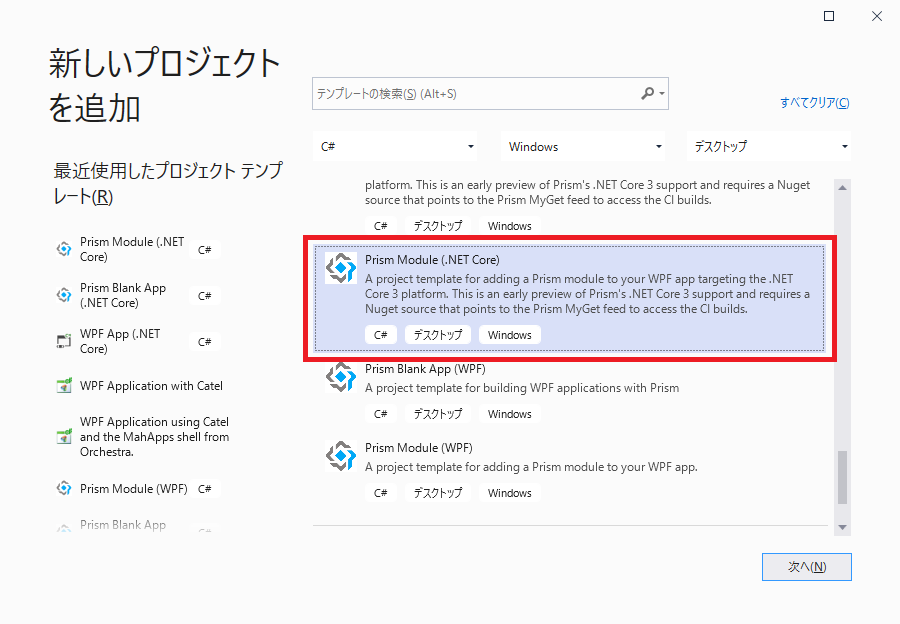Click the template list scrollbar thumb
This screenshot has height=624, width=900.
click(842, 478)
